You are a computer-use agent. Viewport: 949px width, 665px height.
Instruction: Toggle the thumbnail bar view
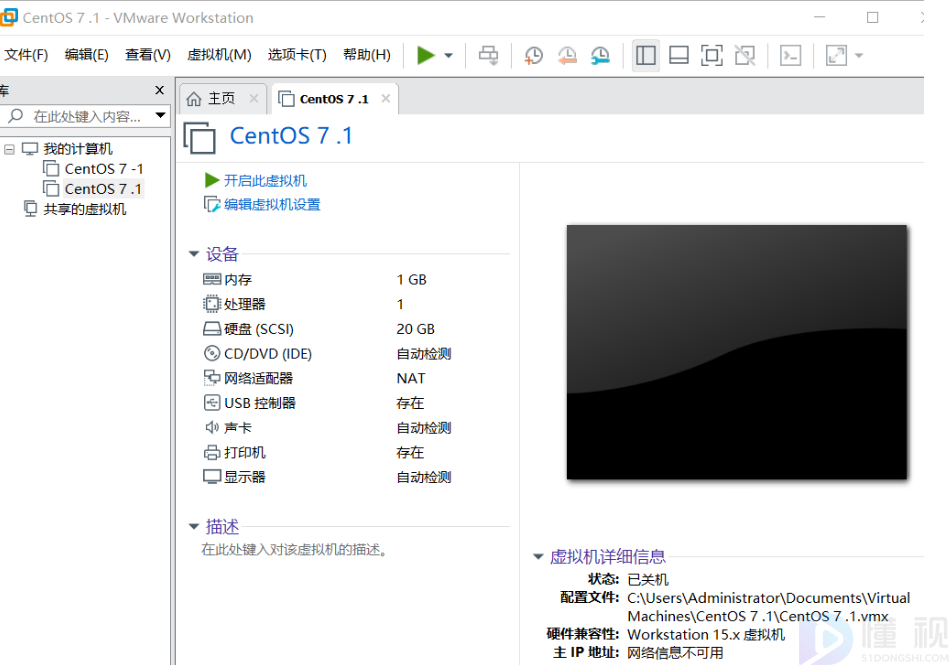(x=679, y=56)
